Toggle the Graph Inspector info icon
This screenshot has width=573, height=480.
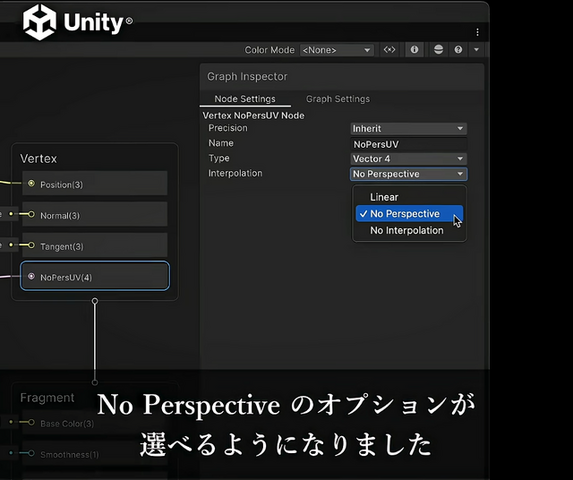click(x=414, y=49)
